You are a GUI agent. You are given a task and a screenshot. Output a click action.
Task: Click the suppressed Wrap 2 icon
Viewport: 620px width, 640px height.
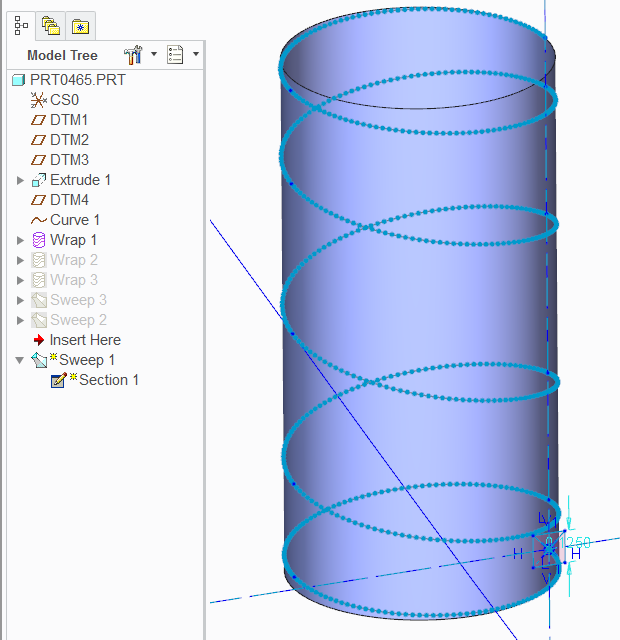[x=39, y=260]
